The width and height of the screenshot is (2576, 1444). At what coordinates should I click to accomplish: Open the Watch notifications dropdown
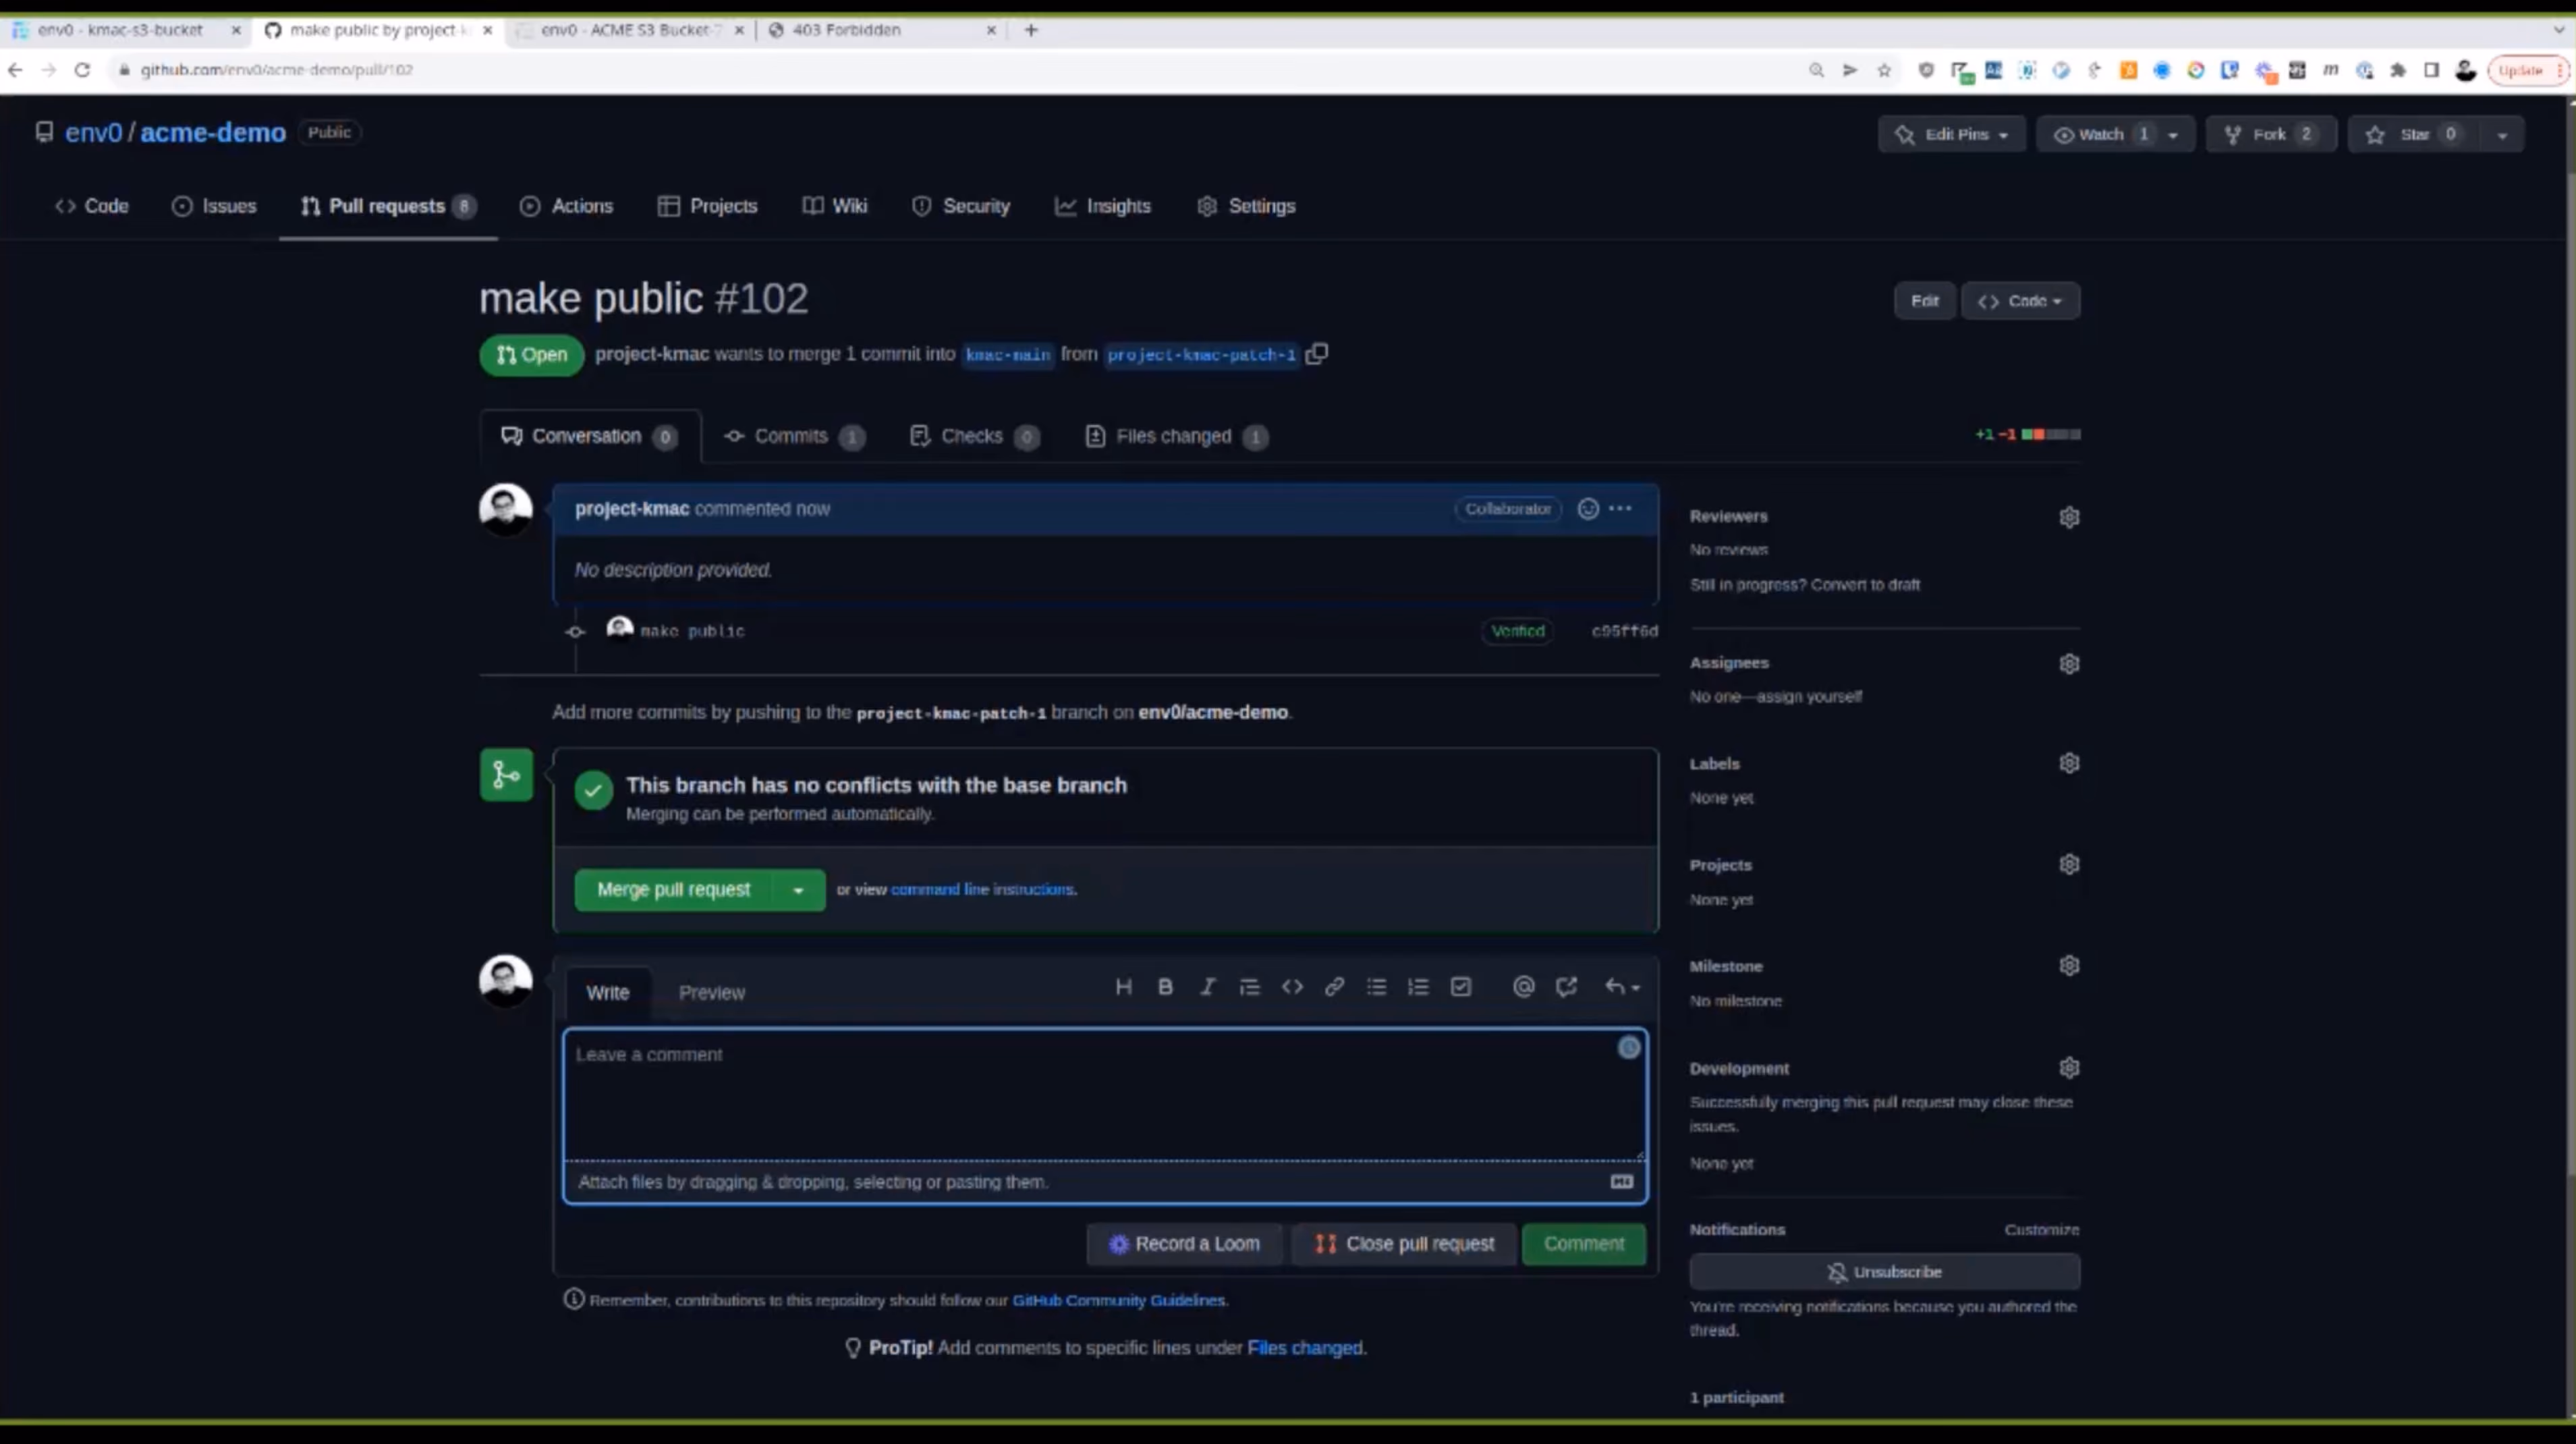(x=2115, y=134)
